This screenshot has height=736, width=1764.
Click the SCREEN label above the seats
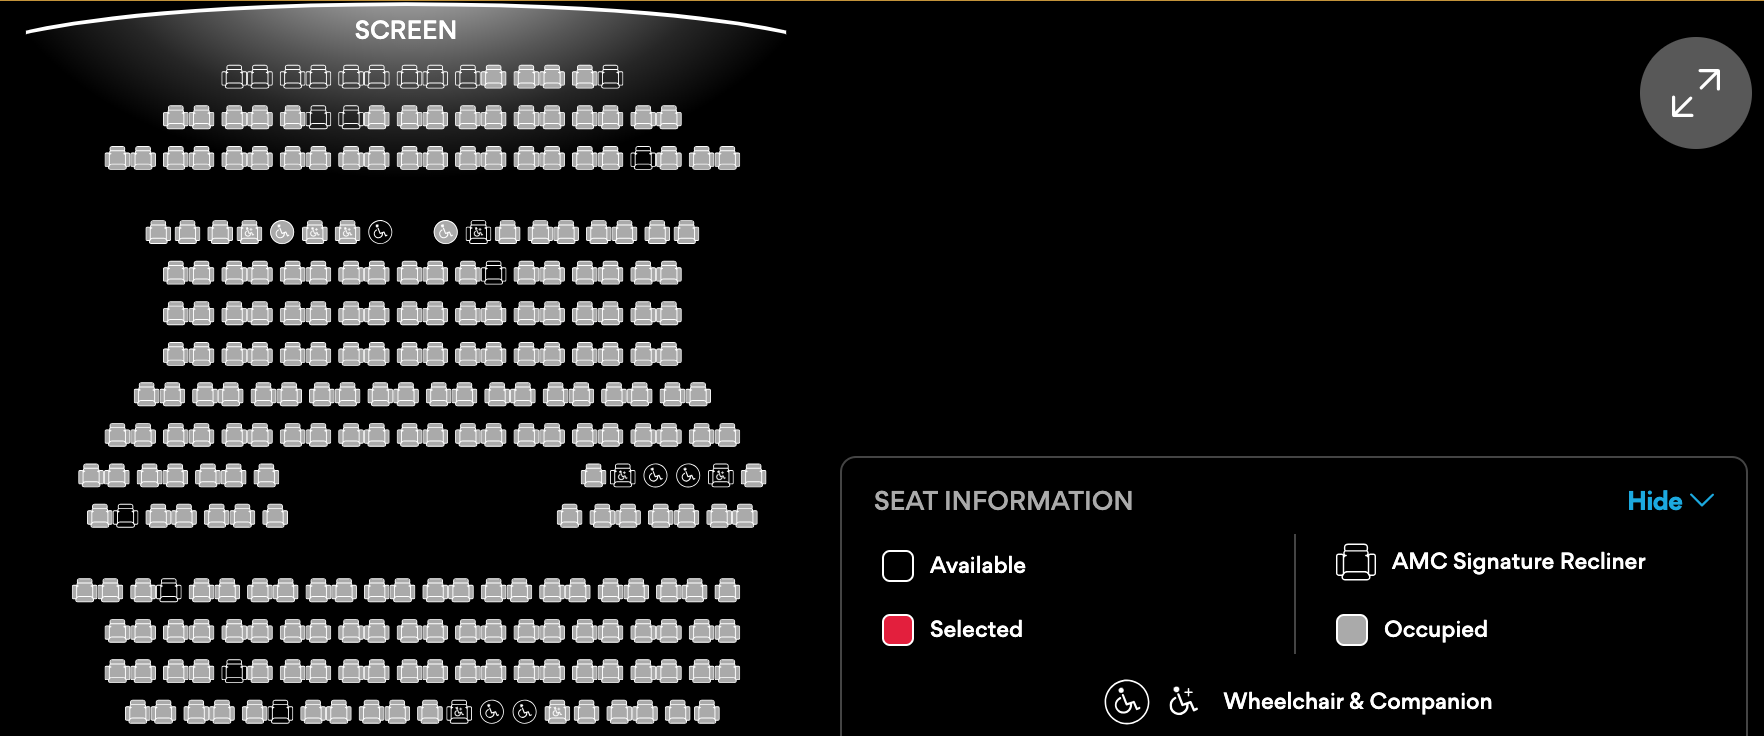pos(405,30)
